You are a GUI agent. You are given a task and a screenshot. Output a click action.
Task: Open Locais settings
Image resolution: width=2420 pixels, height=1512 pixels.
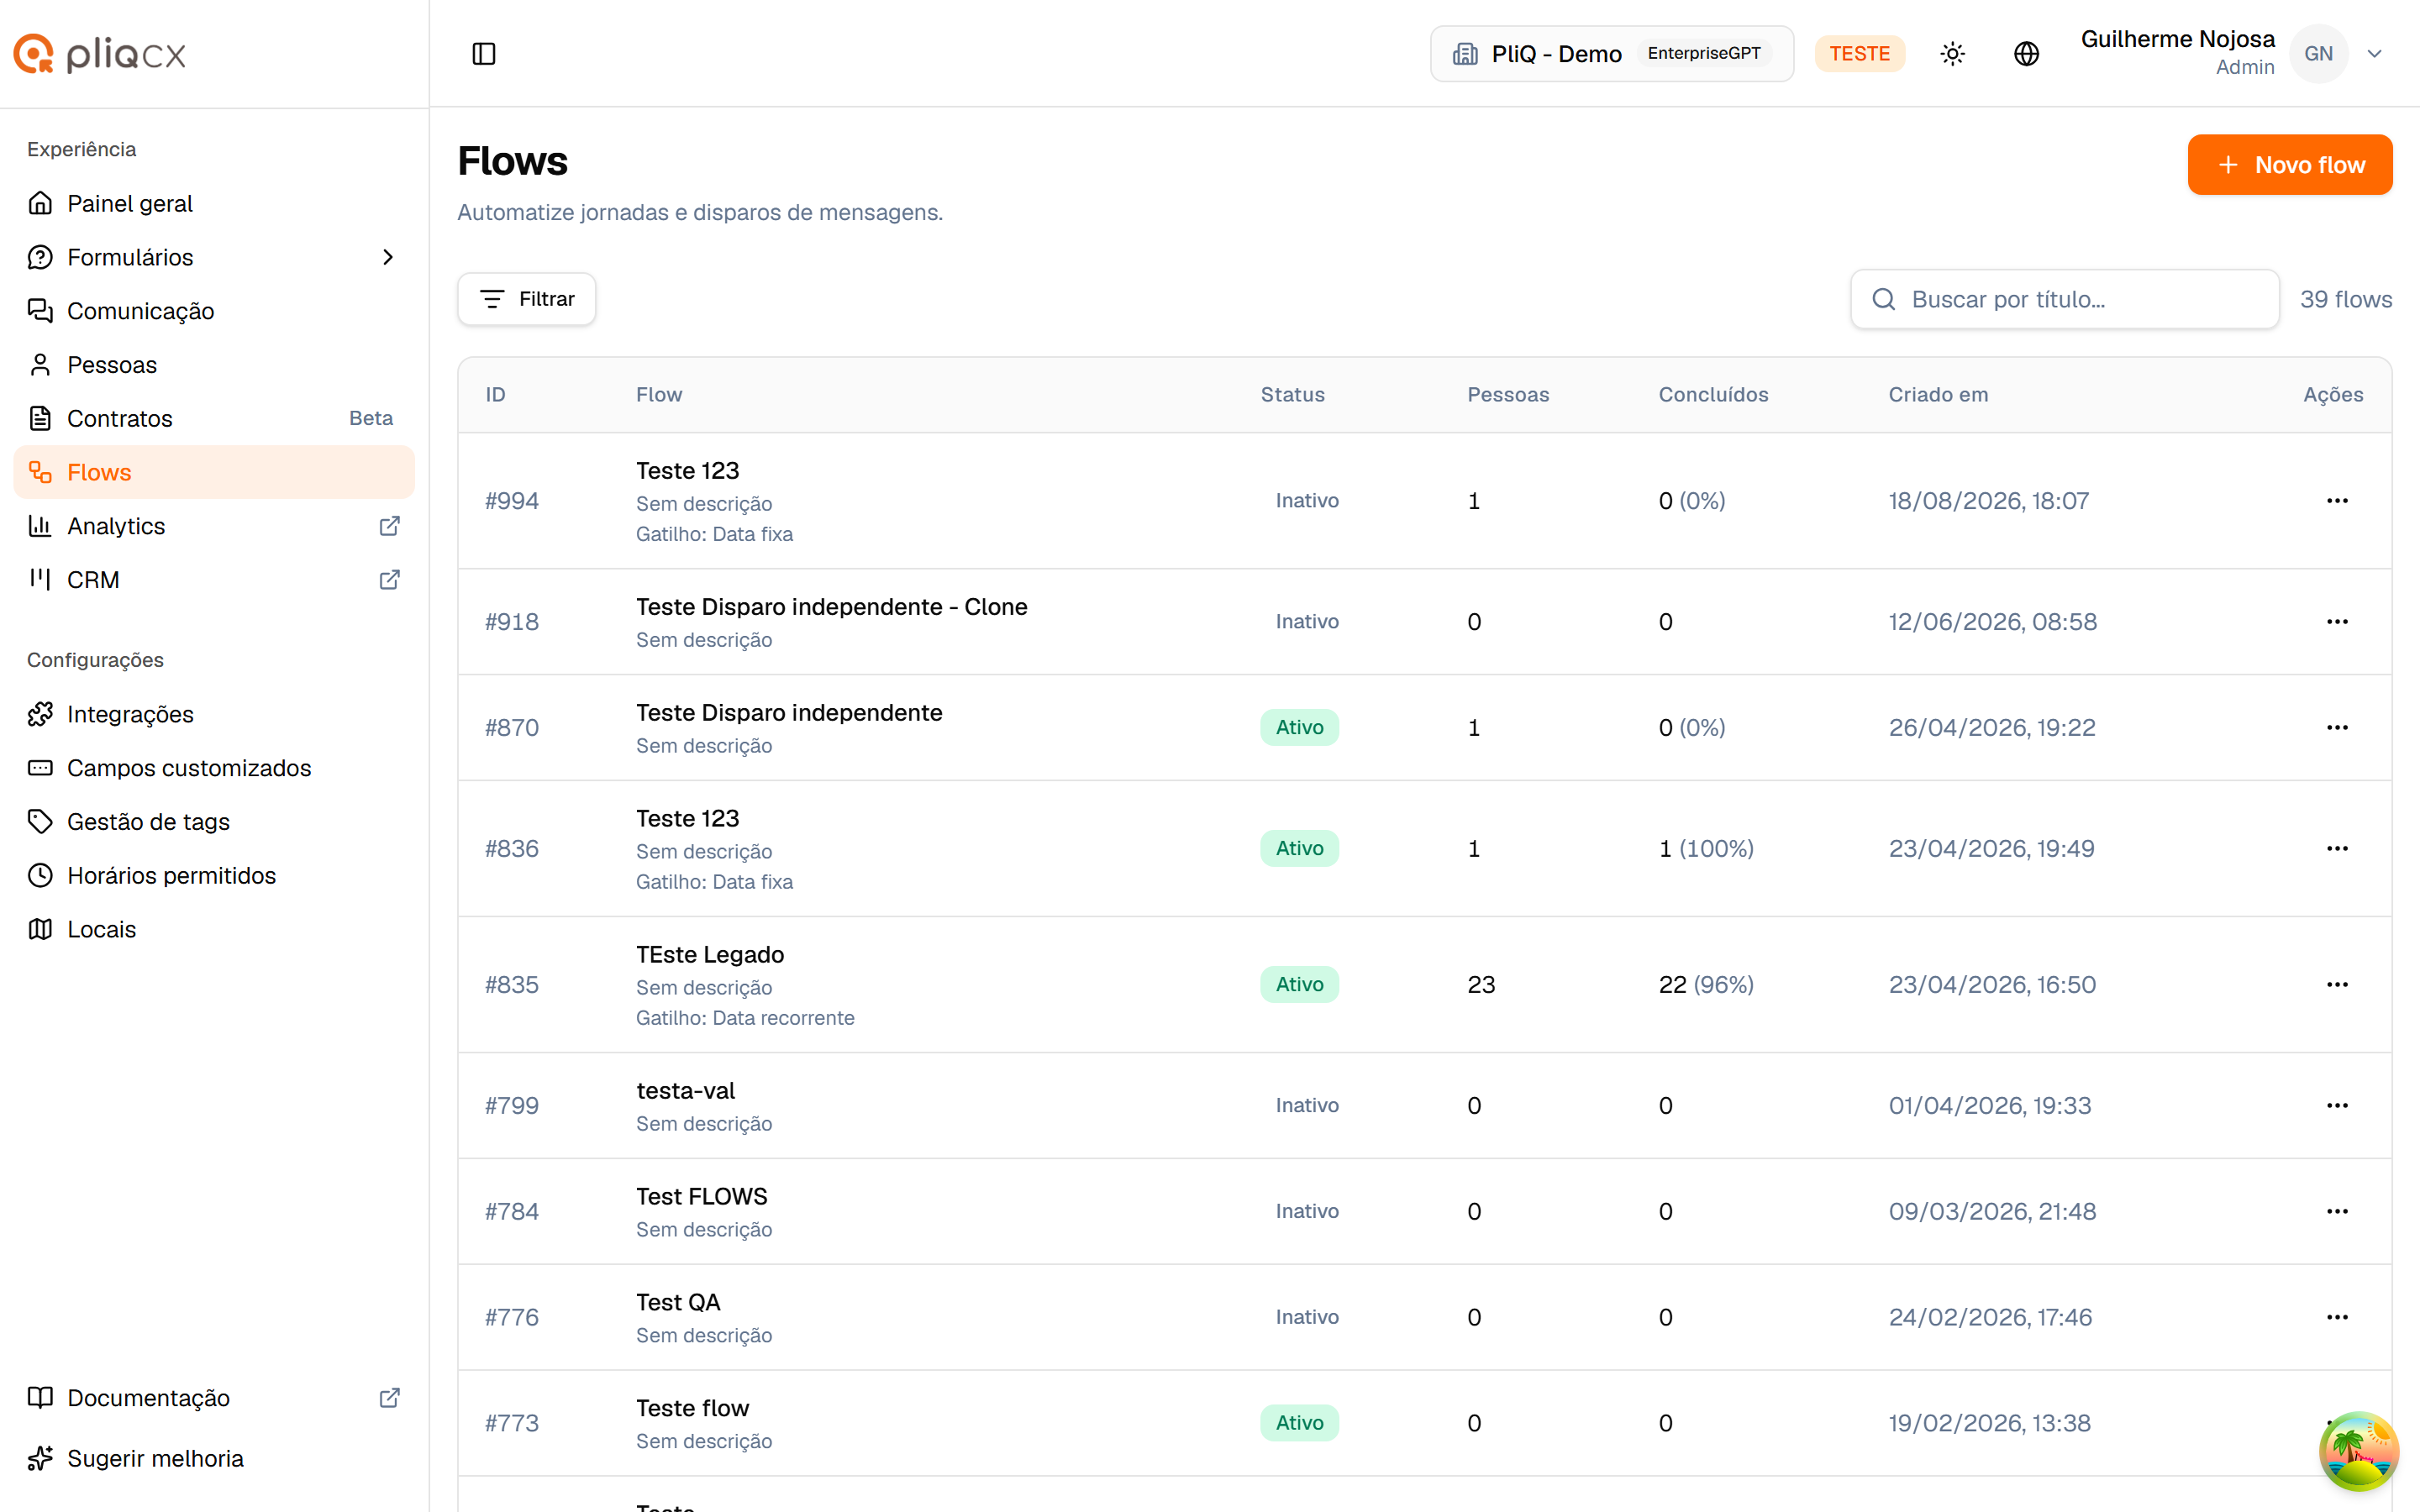click(x=214, y=929)
